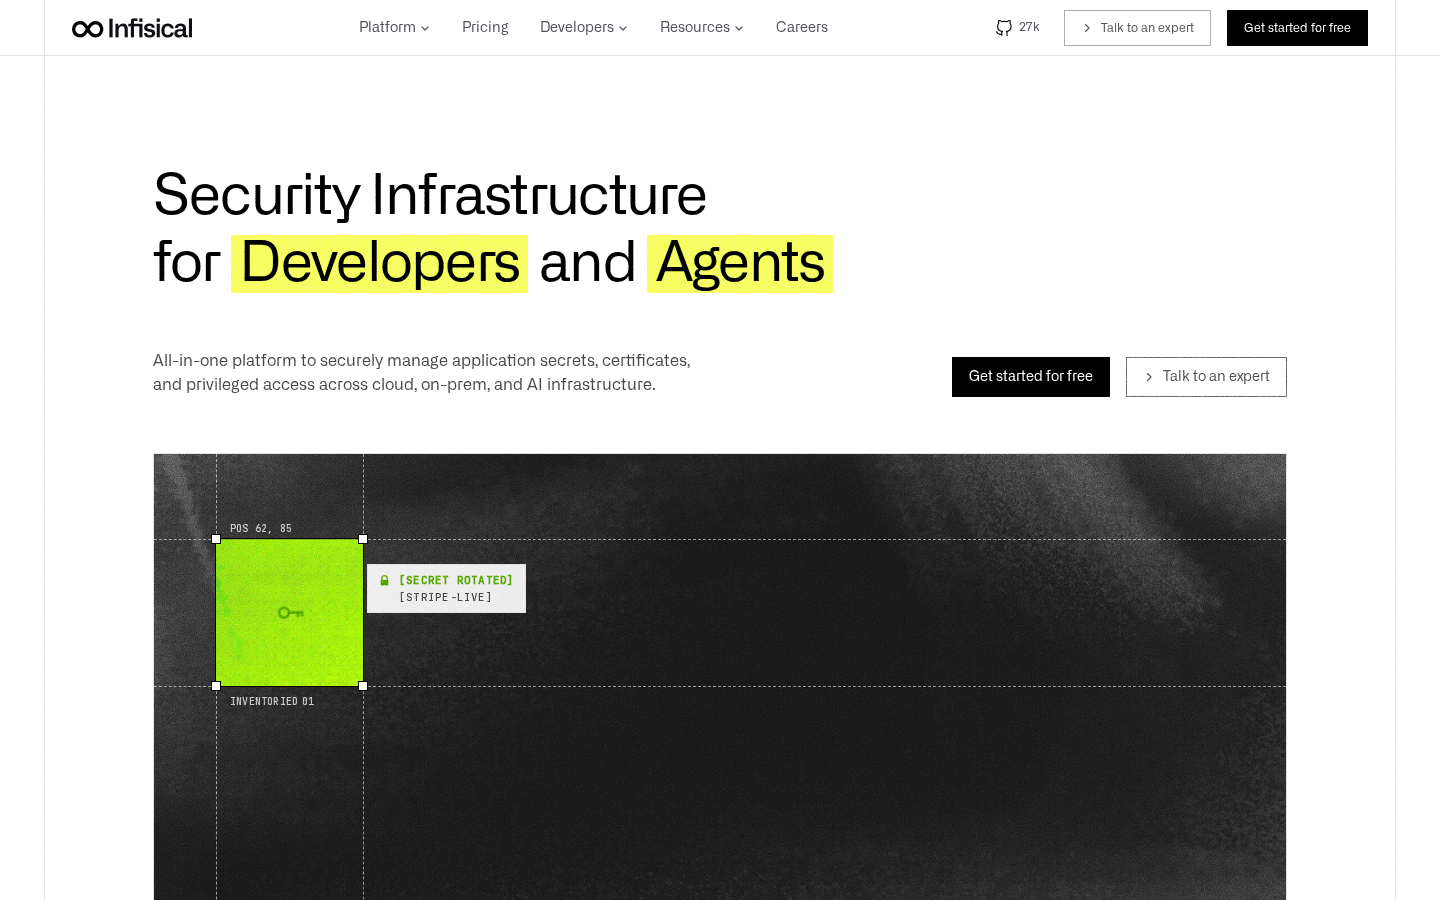This screenshot has height=900, width=1440.
Task: Click the POS 62, 85 label
Action: [261, 528]
